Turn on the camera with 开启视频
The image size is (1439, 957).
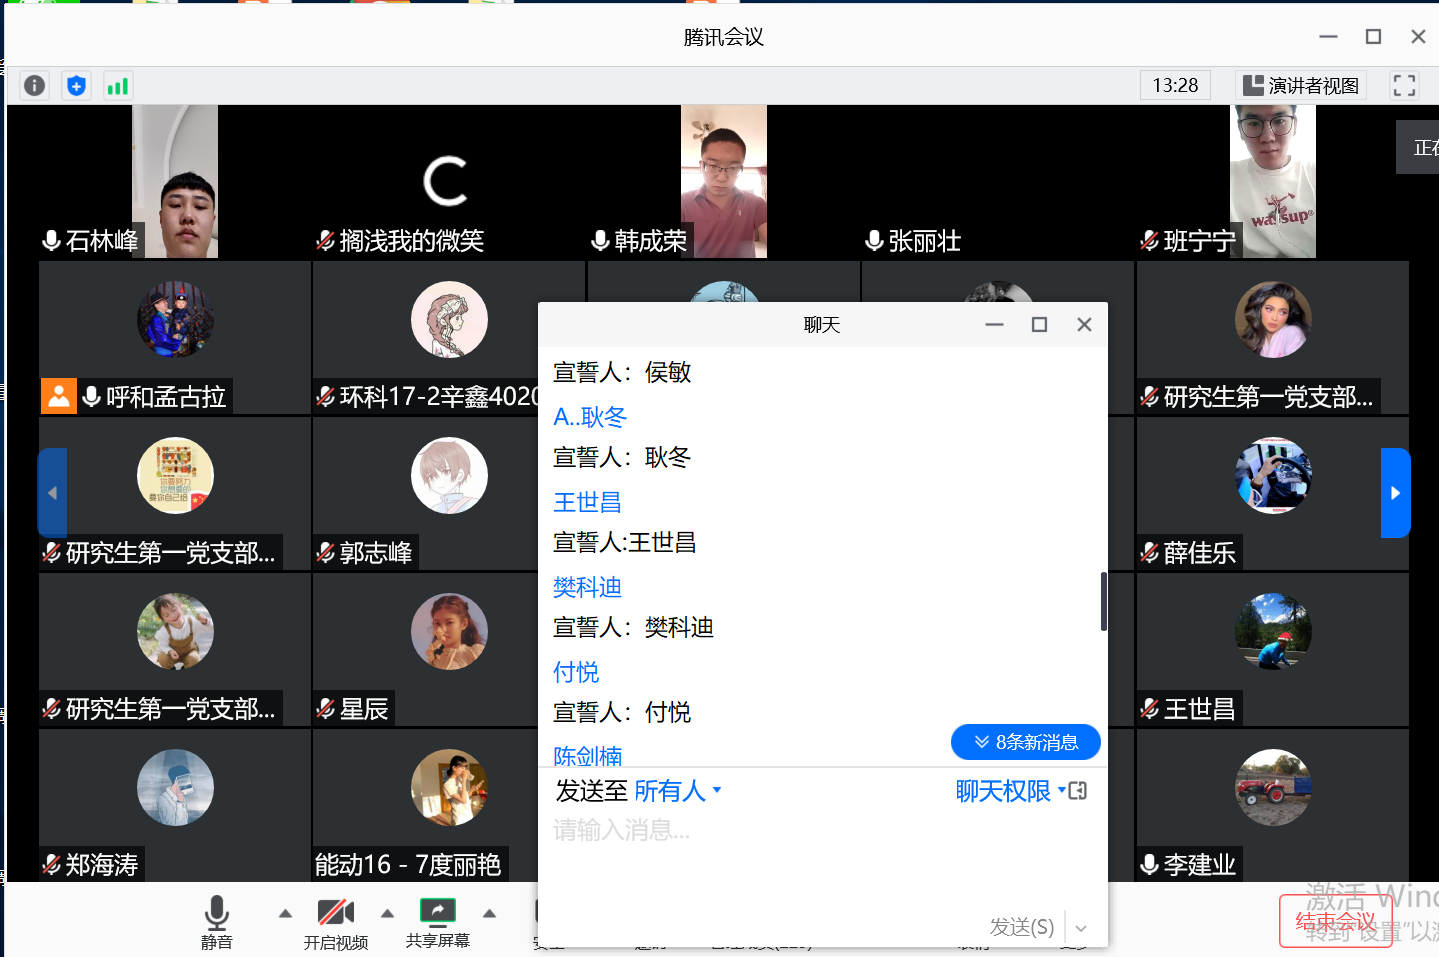click(x=336, y=922)
